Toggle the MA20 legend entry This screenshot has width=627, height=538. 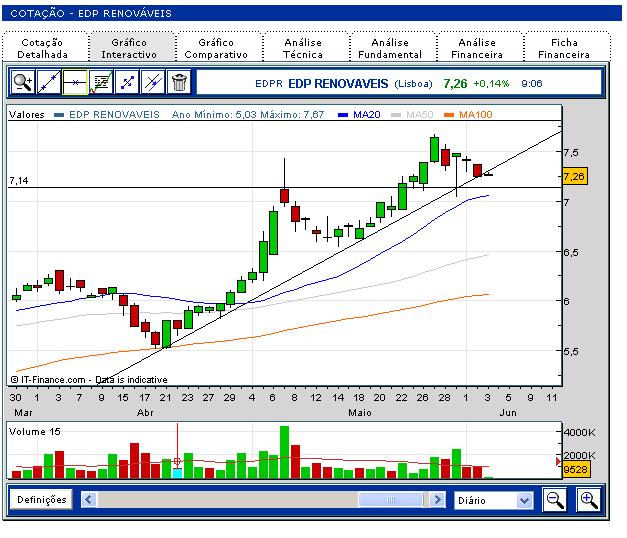359,114
